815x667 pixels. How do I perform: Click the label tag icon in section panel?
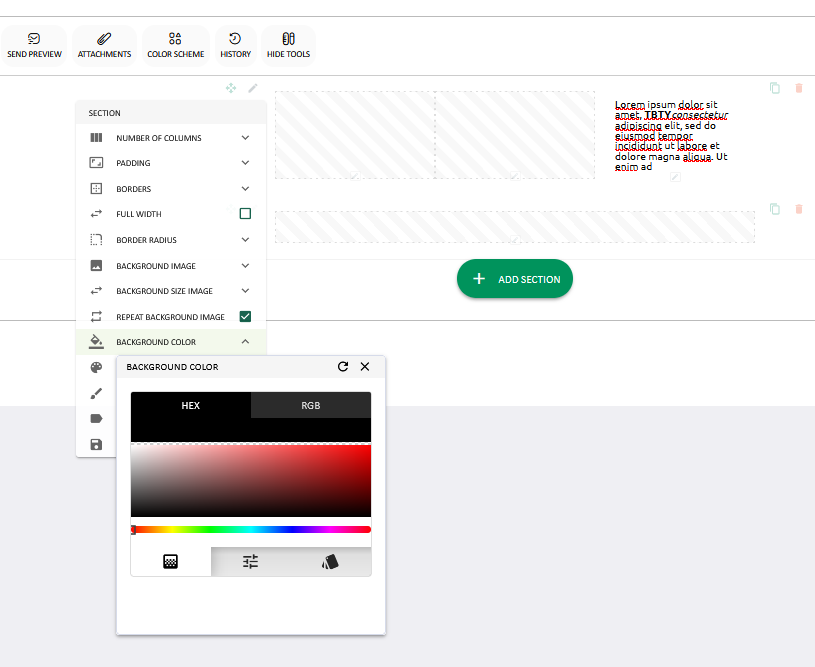click(96, 418)
